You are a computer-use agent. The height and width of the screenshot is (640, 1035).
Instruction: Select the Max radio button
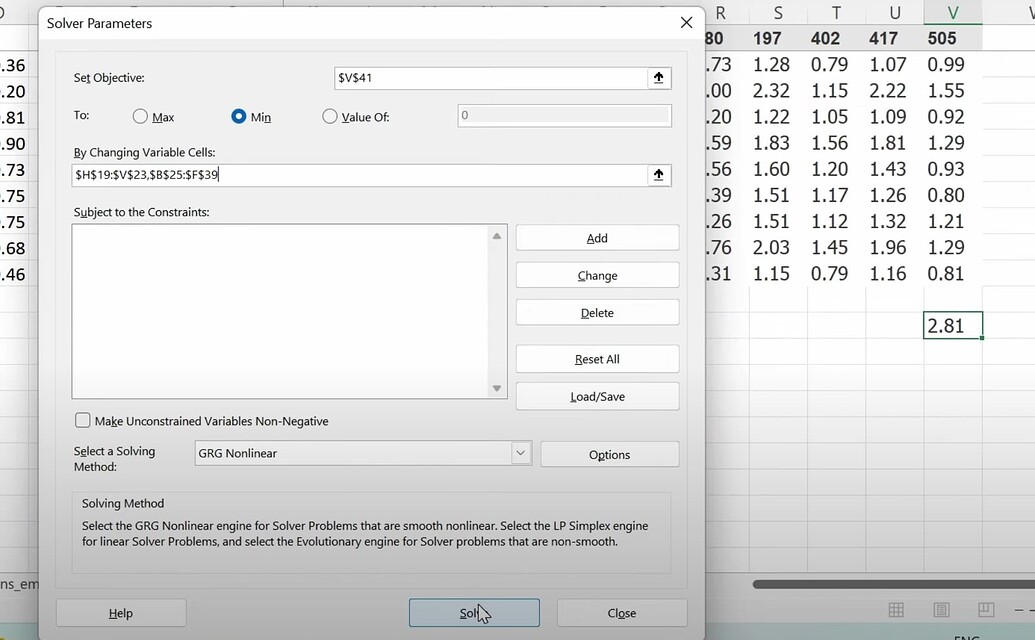point(140,117)
